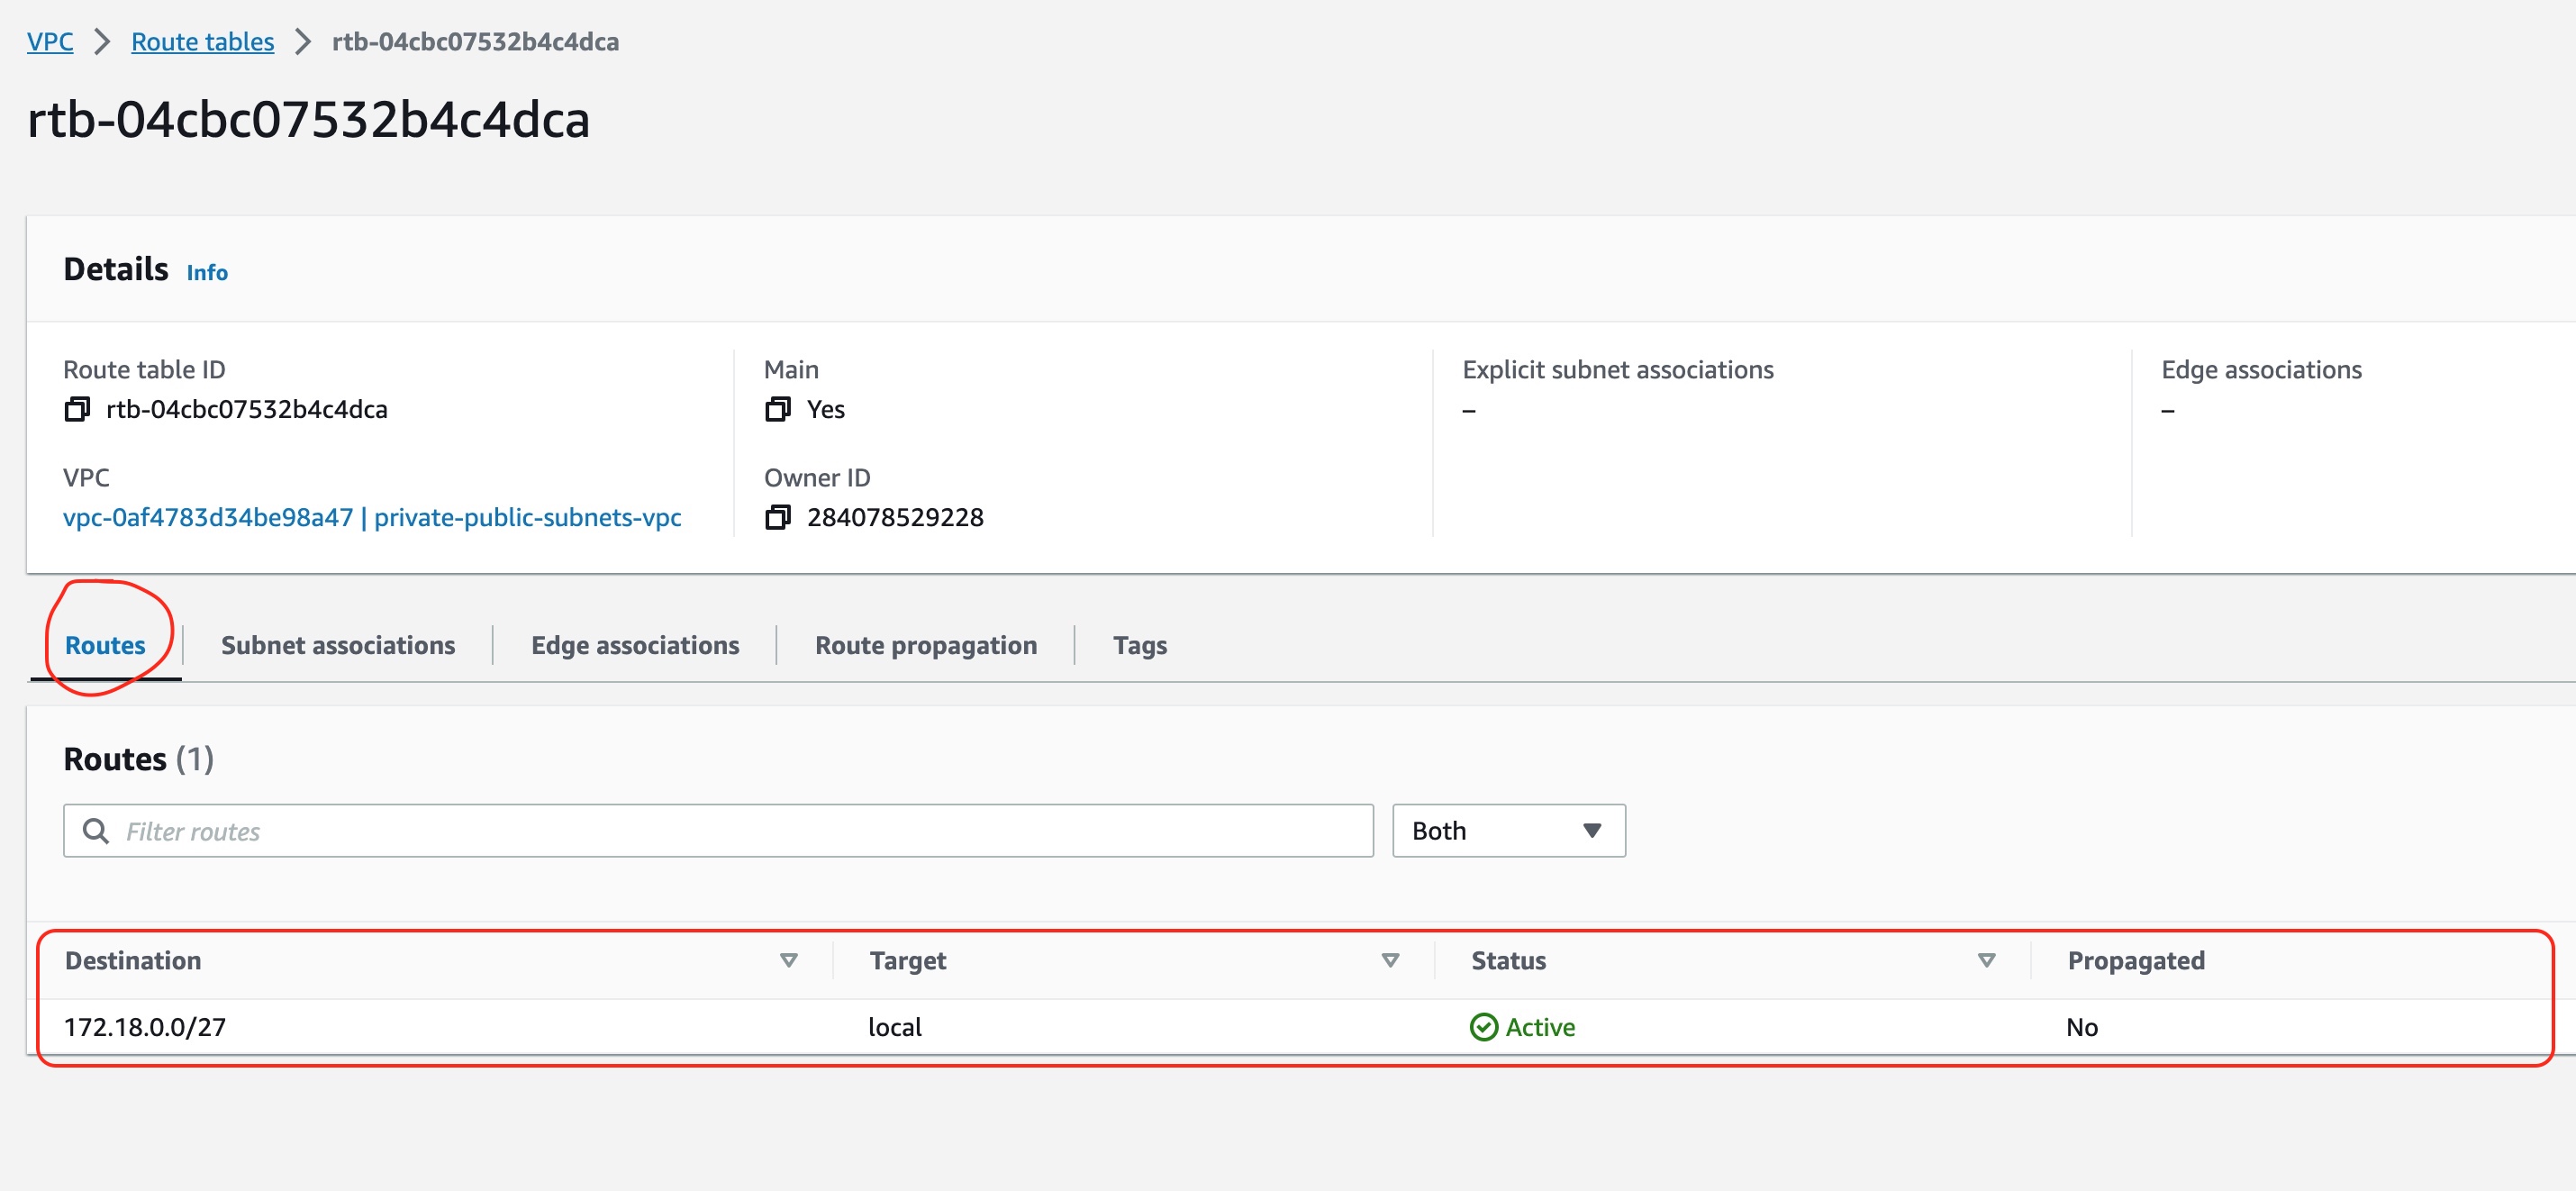Open the Subnet associations tab
Viewport: 2576px width, 1191px height.
pyautogui.click(x=339, y=644)
